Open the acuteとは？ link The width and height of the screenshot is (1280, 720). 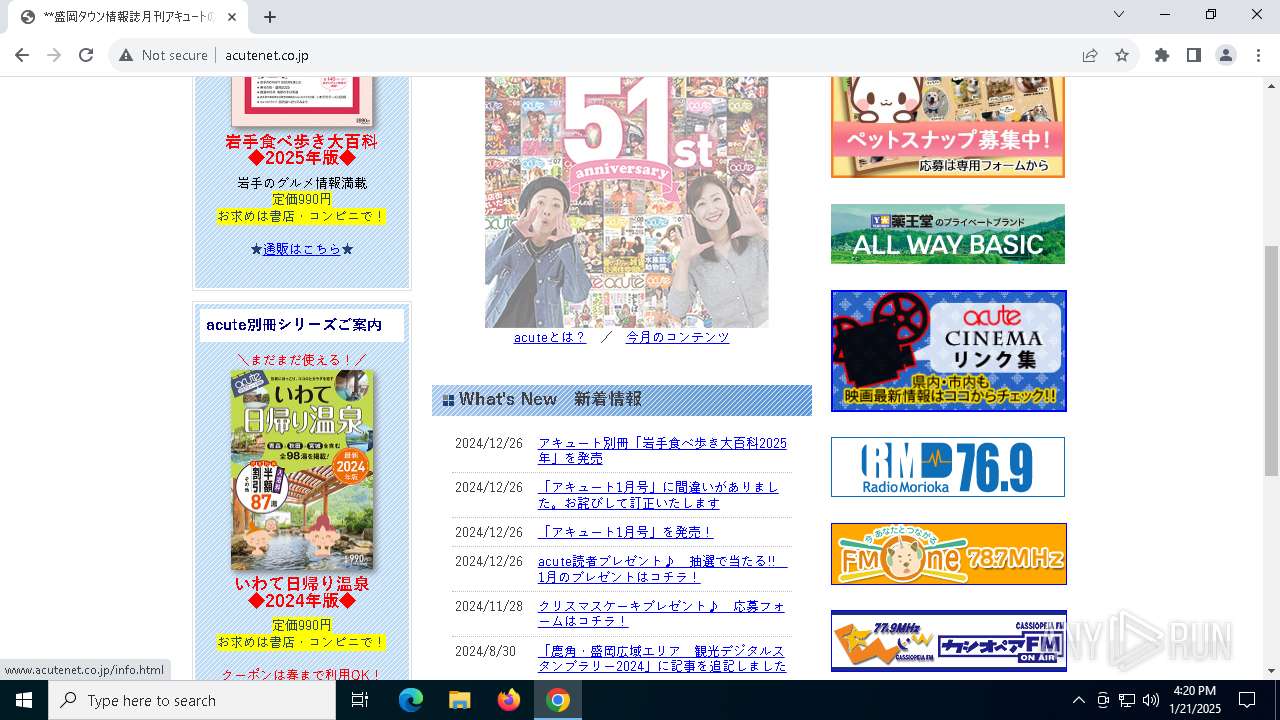coord(549,338)
